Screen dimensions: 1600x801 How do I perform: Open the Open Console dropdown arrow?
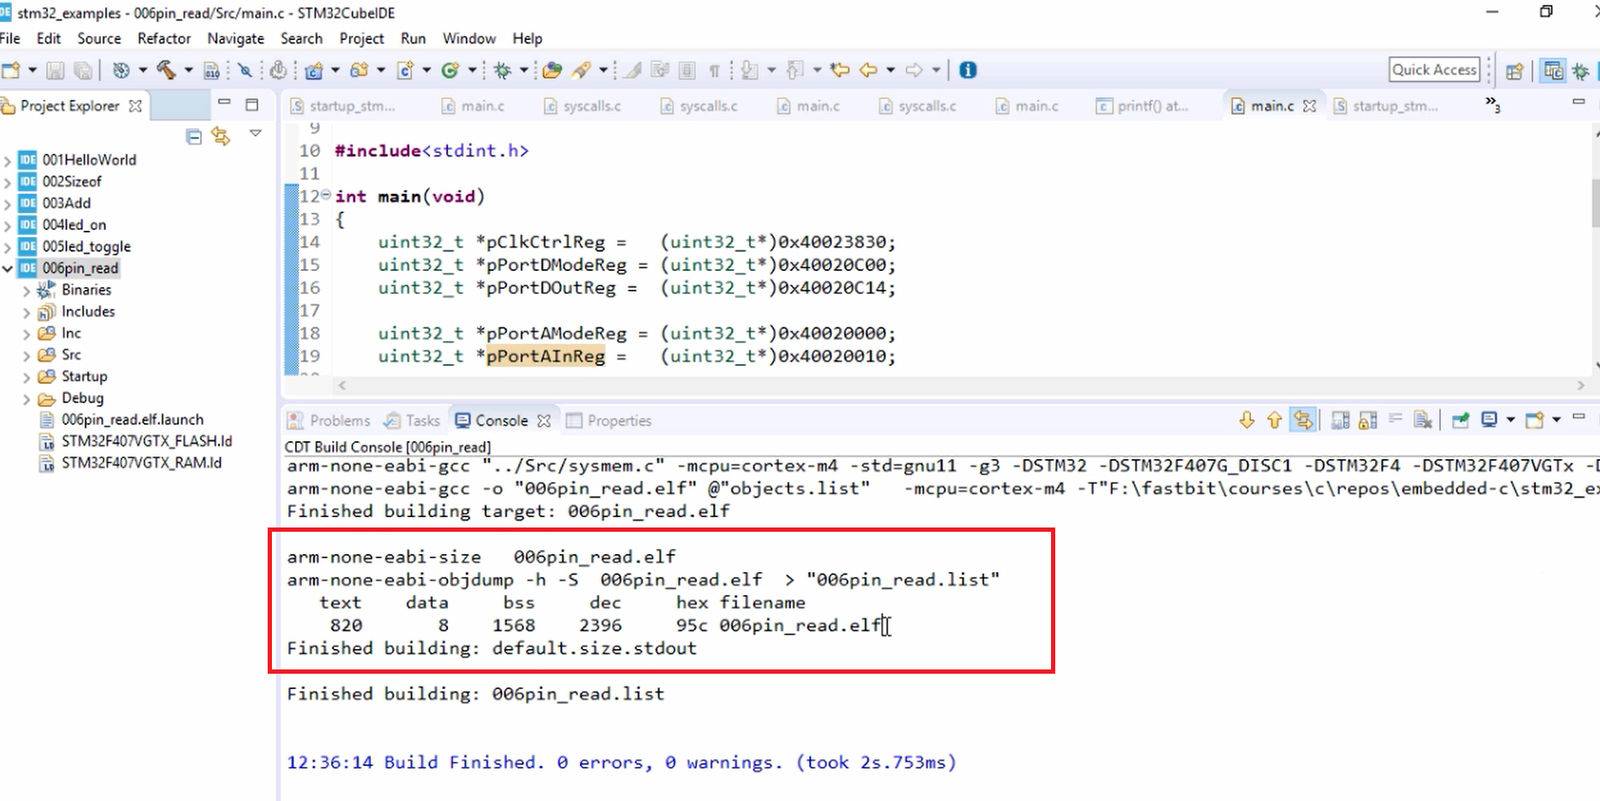click(1556, 420)
